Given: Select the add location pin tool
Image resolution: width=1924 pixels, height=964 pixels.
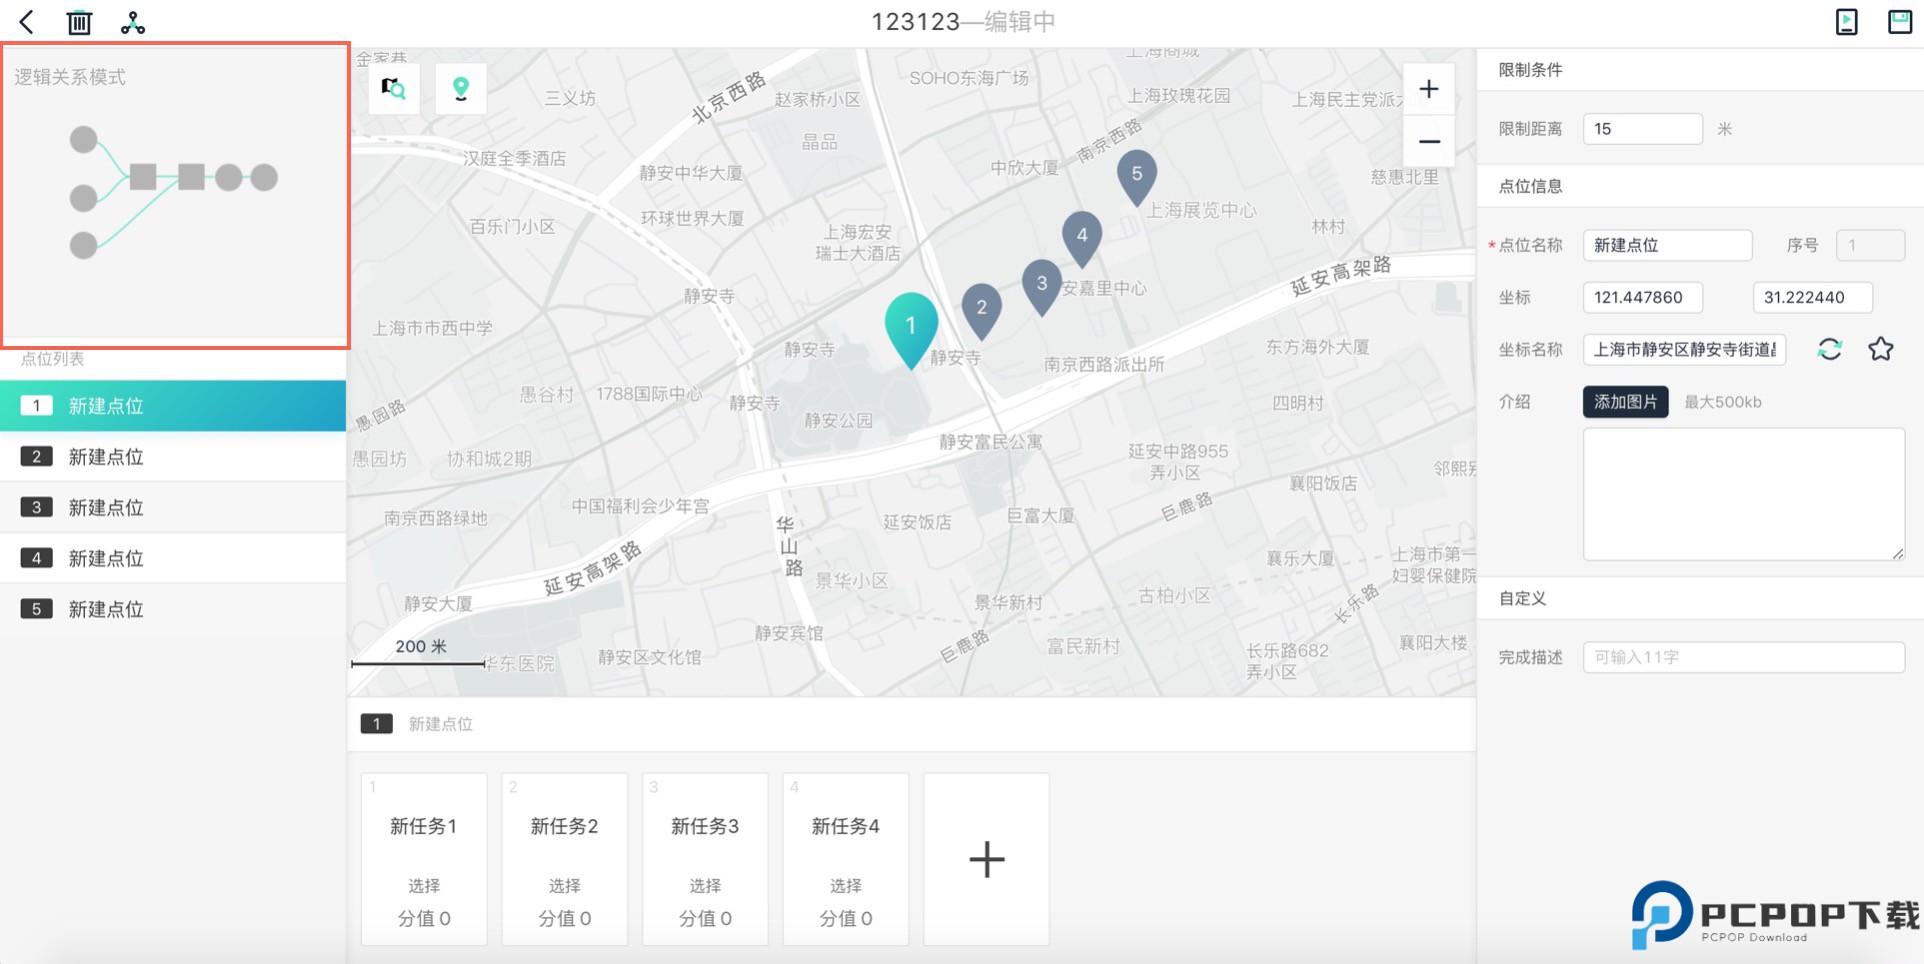Looking at the screenshot, I should pyautogui.click(x=461, y=89).
